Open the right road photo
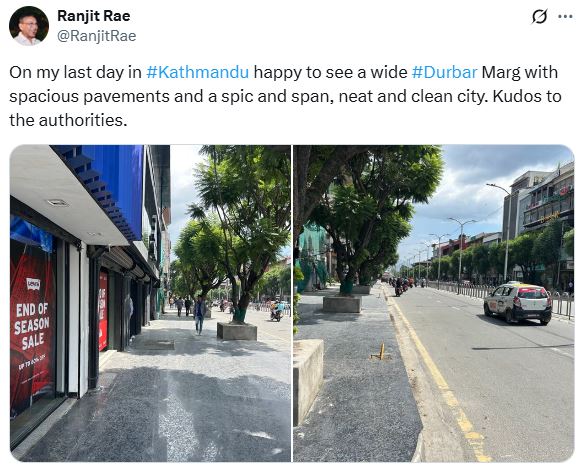 (x=434, y=303)
